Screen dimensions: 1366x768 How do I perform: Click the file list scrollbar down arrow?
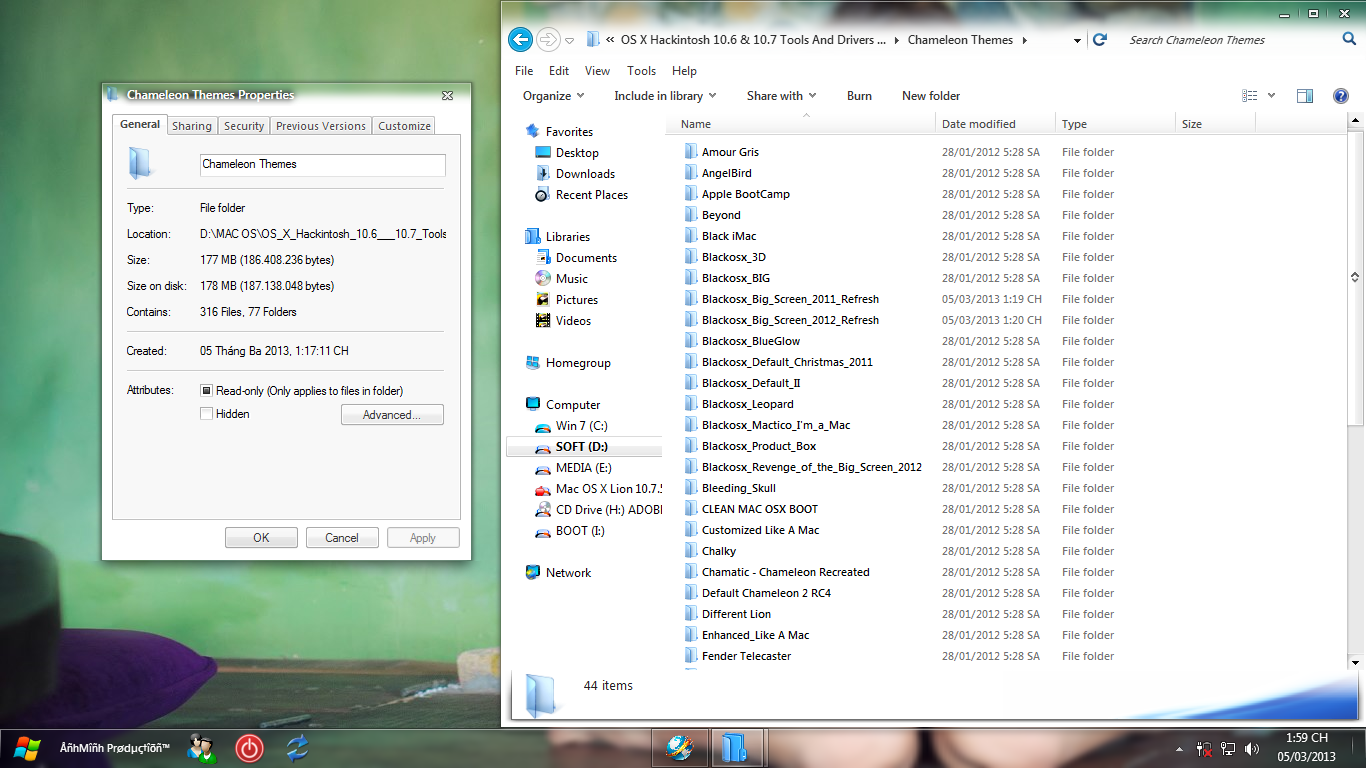click(1355, 662)
